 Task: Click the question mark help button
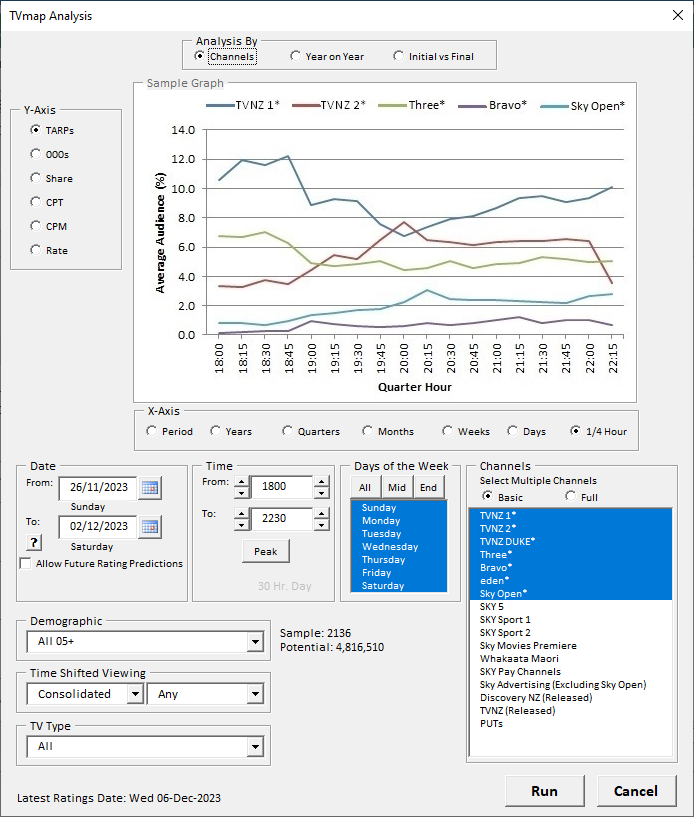(x=34, y=542)
